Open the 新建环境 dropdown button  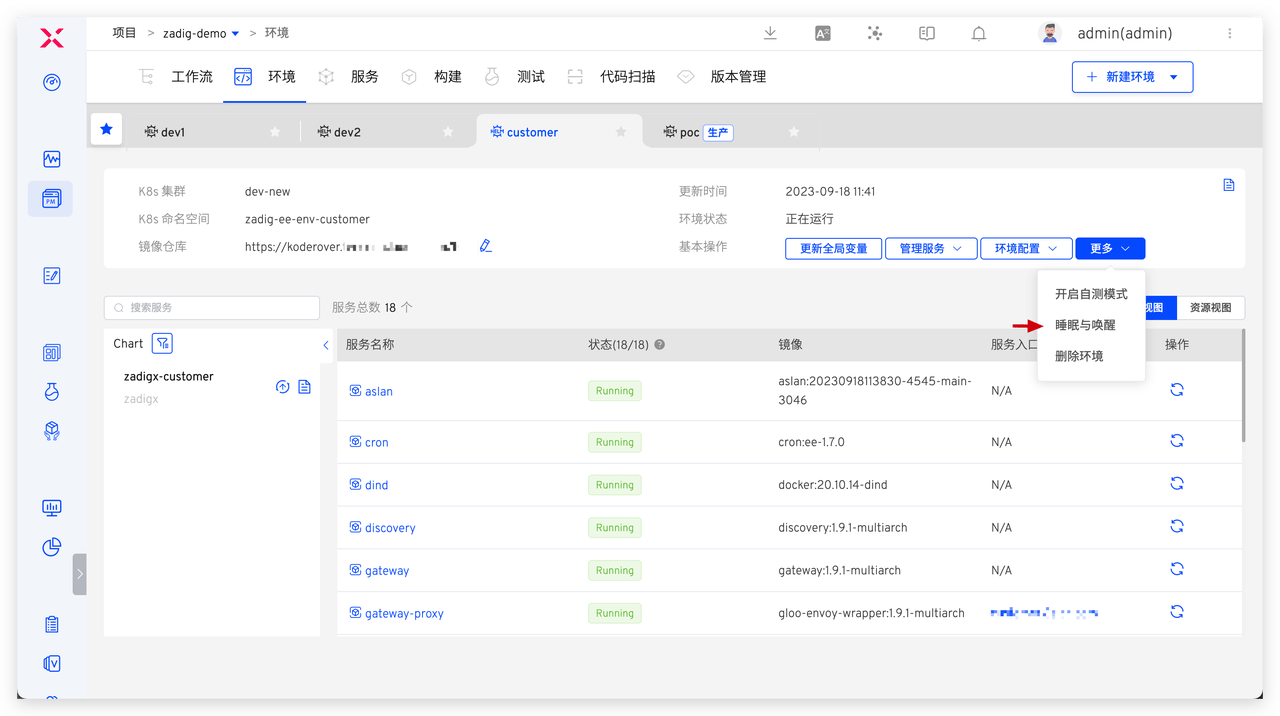pyautogui.click(x=1132, y=77)
